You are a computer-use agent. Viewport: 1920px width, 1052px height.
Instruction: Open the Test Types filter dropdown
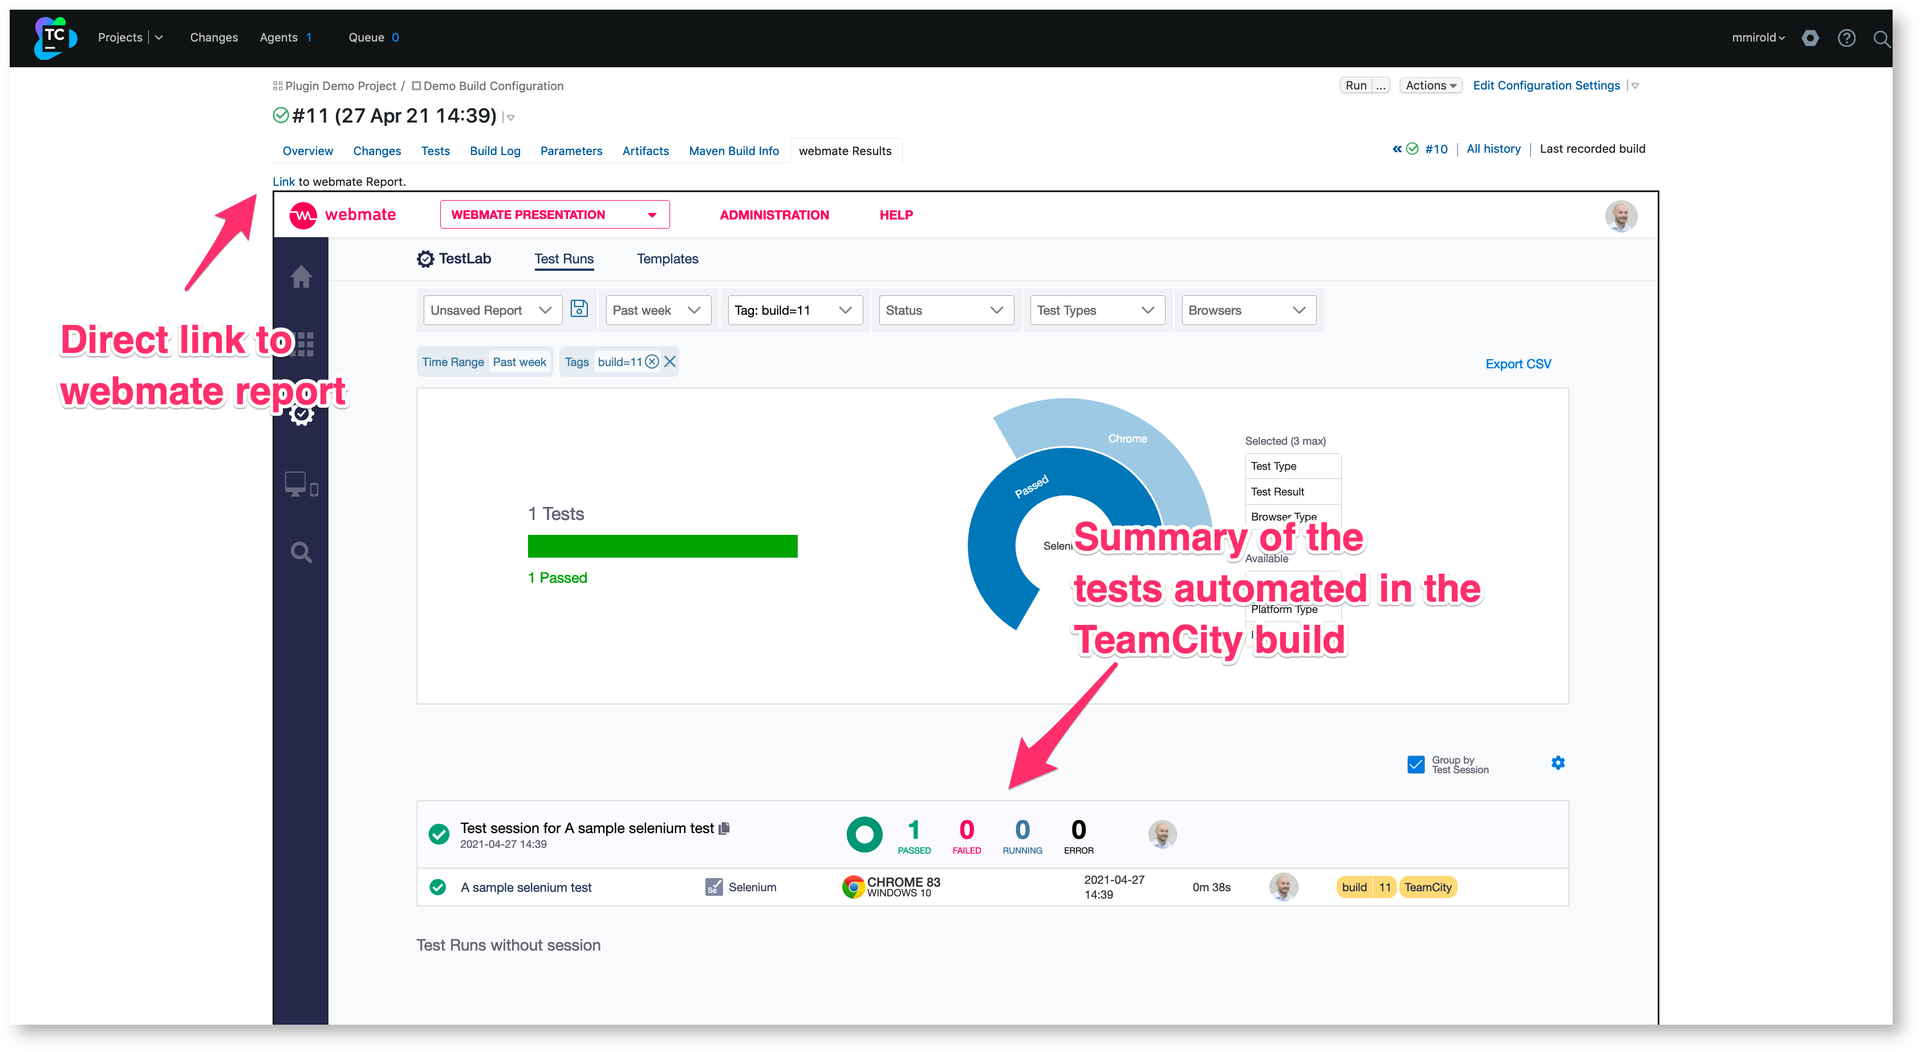pos(1097,310)
